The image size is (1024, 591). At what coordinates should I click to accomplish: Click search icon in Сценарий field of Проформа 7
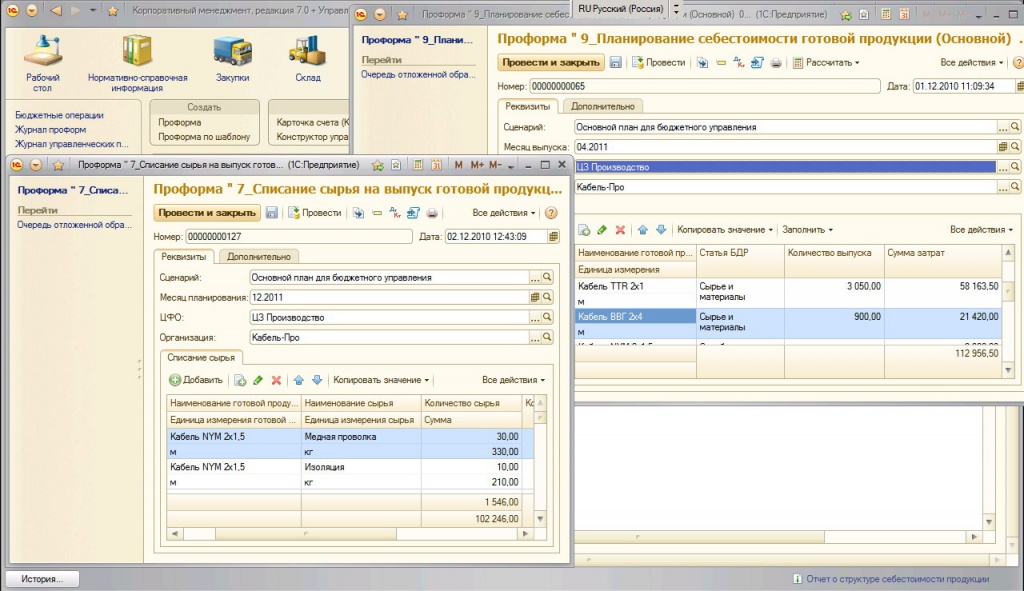(x=547, y=278)
